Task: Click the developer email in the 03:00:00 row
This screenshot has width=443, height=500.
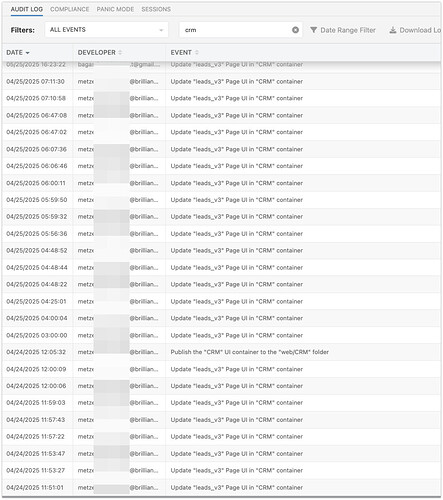Action: pos(118,335)
